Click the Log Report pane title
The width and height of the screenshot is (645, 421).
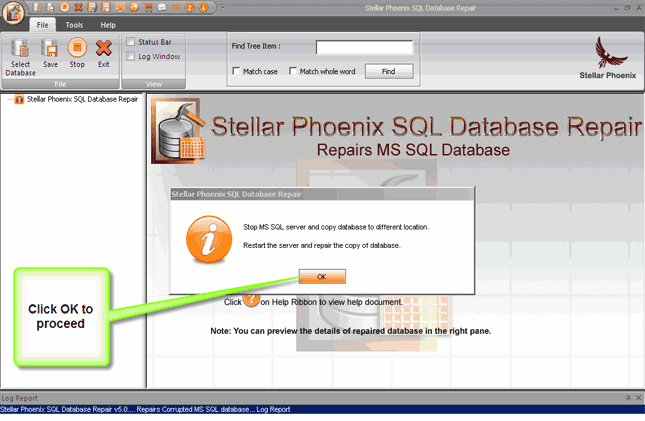[19, 398]
